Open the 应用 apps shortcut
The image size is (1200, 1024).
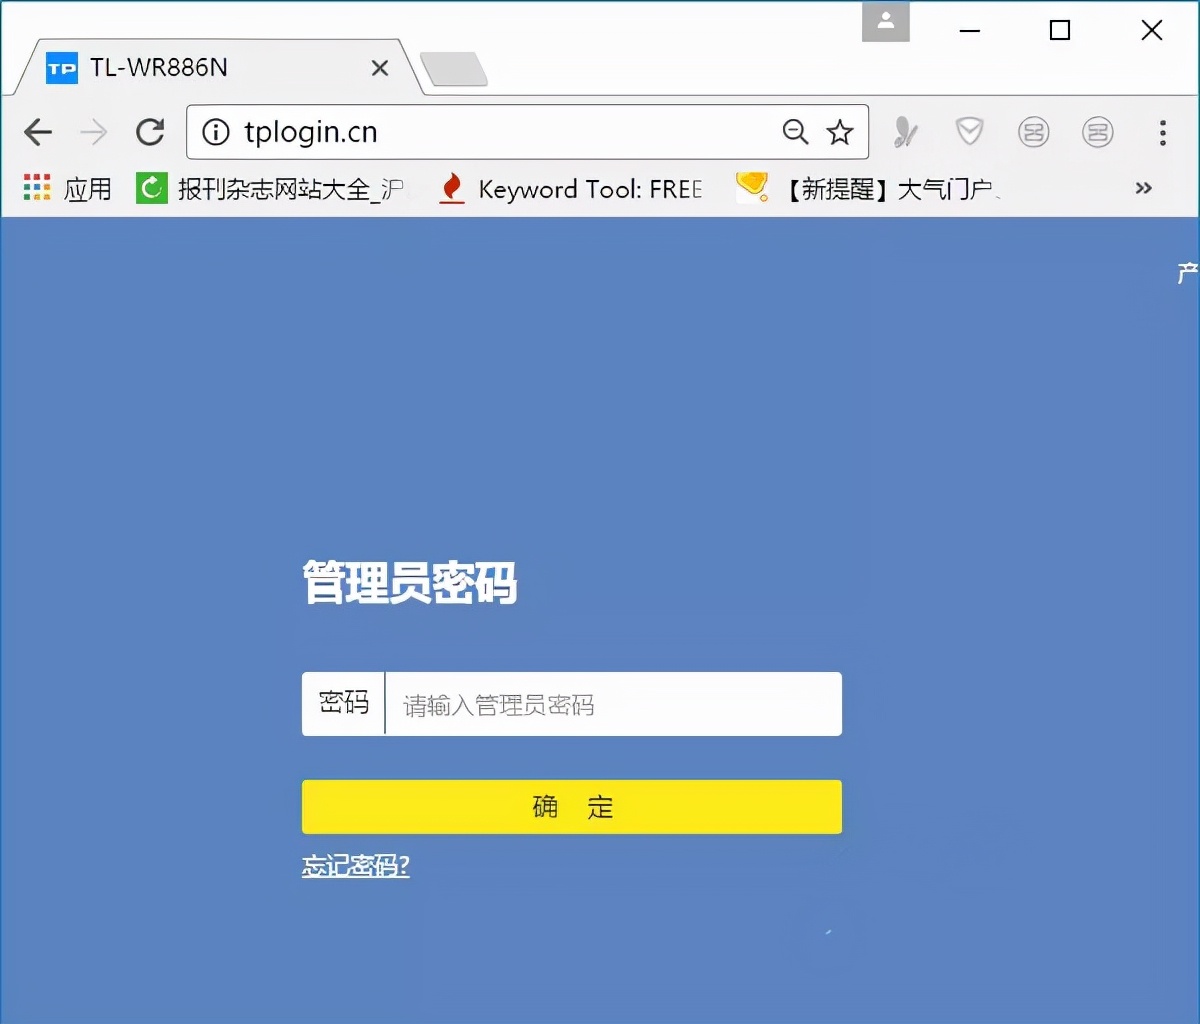pyautogui.click(x=67, y=188)
